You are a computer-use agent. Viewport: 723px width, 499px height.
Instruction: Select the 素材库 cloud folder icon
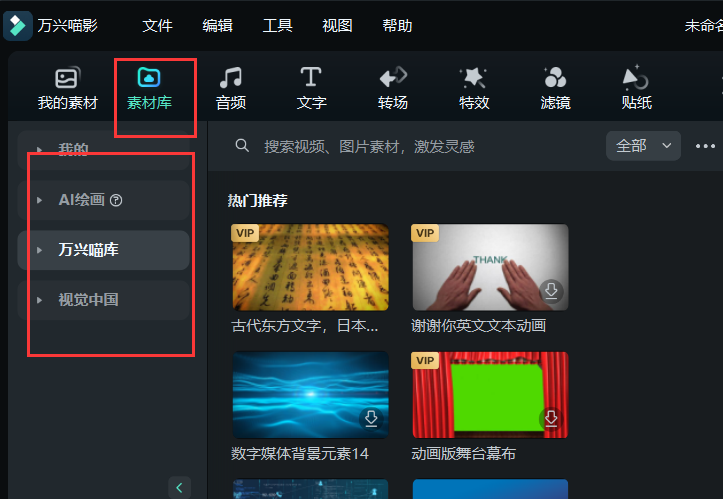coord(149,77)
